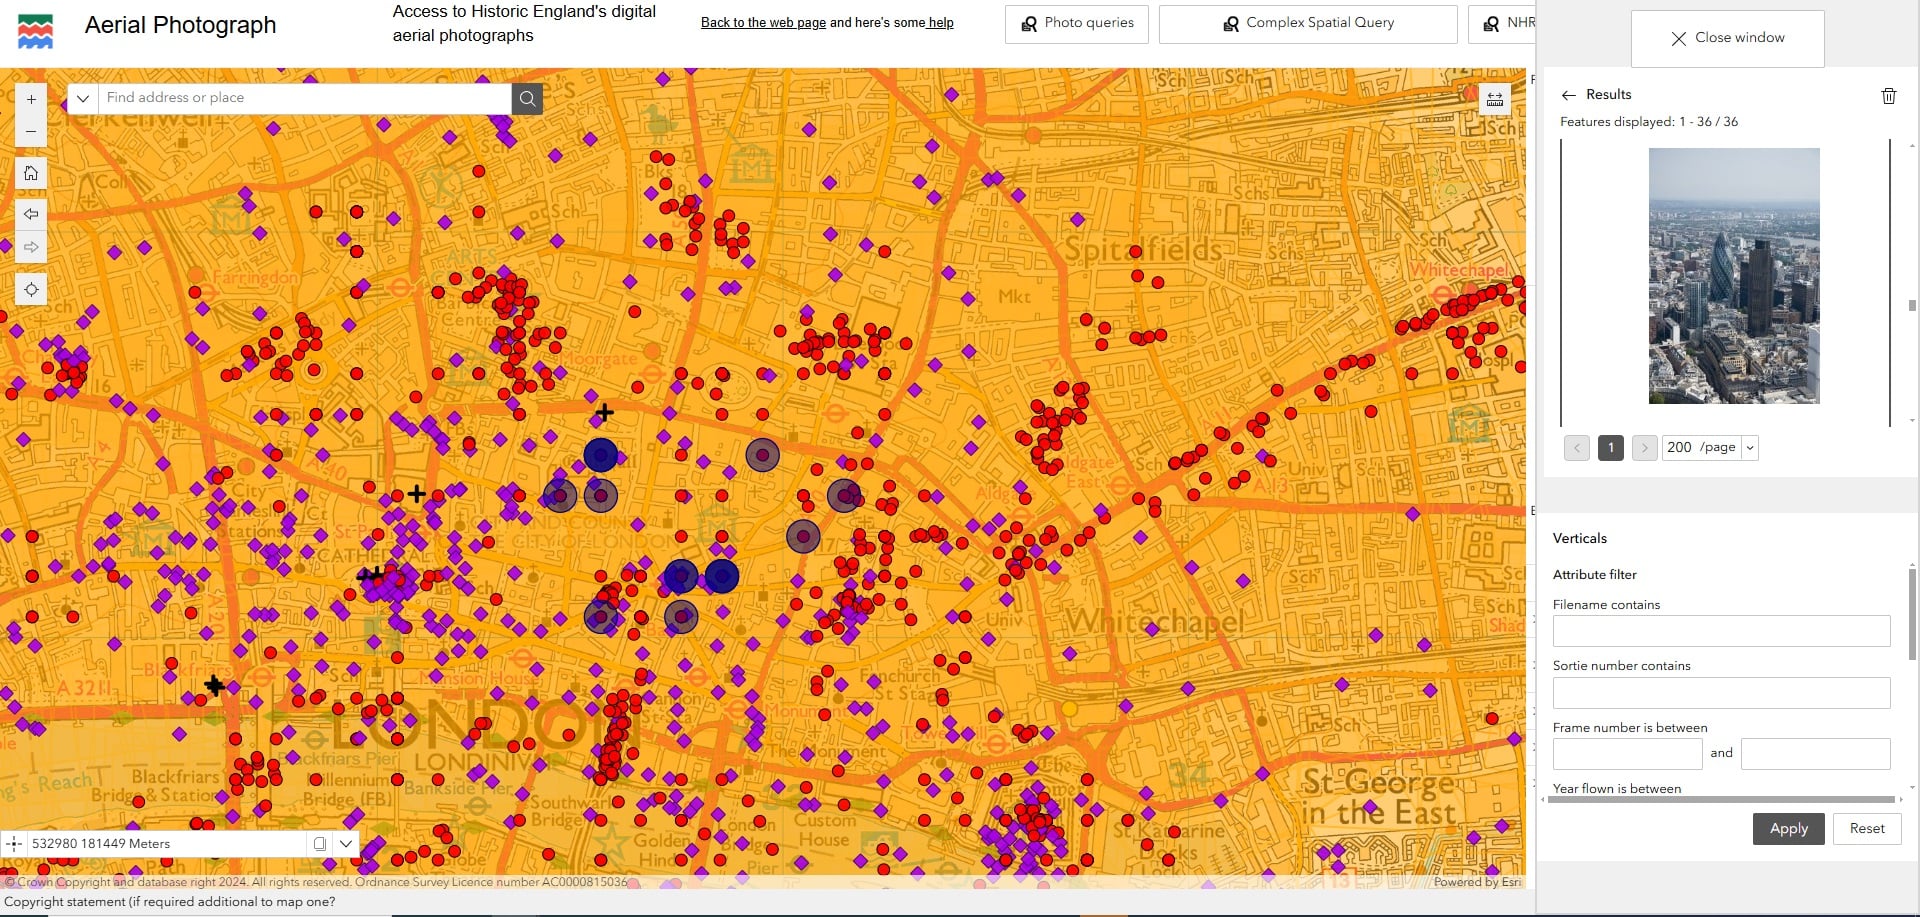Screen dimensions: 1920x917
Task: Click the attribute filter horizontal scrollbar
Action: pos(1721,800)
